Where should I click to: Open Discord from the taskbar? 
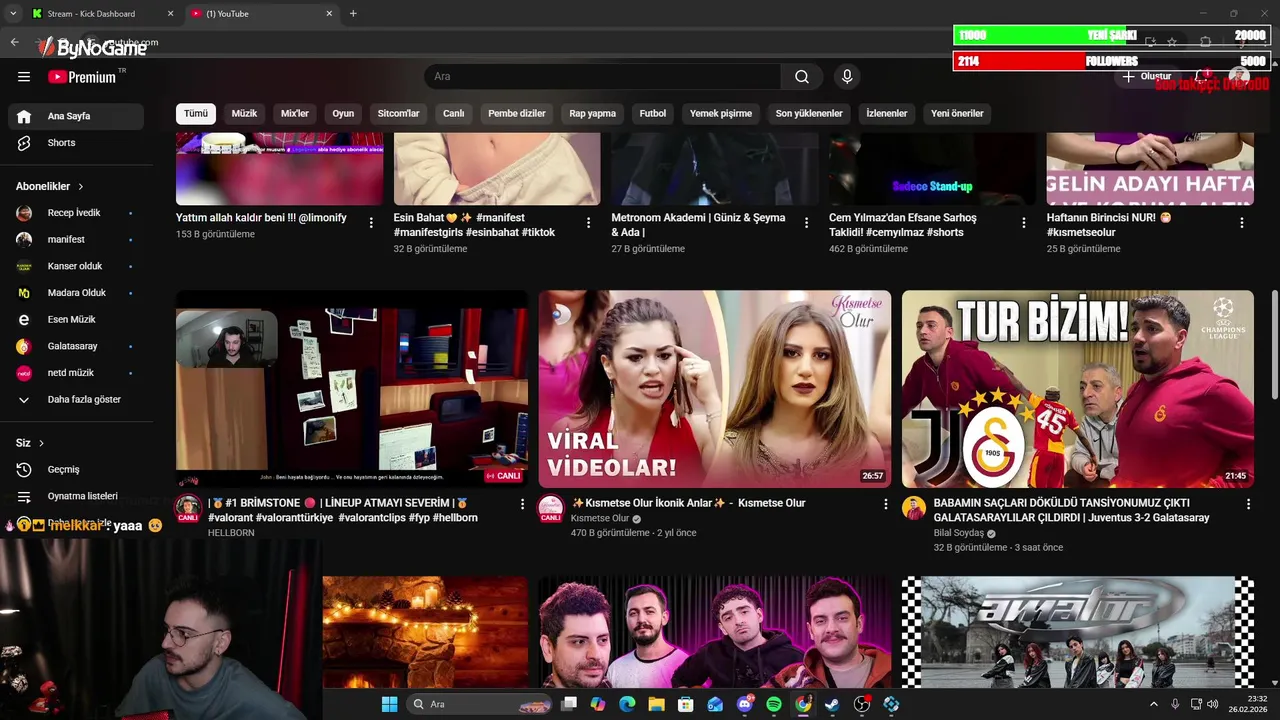[745, 704]
